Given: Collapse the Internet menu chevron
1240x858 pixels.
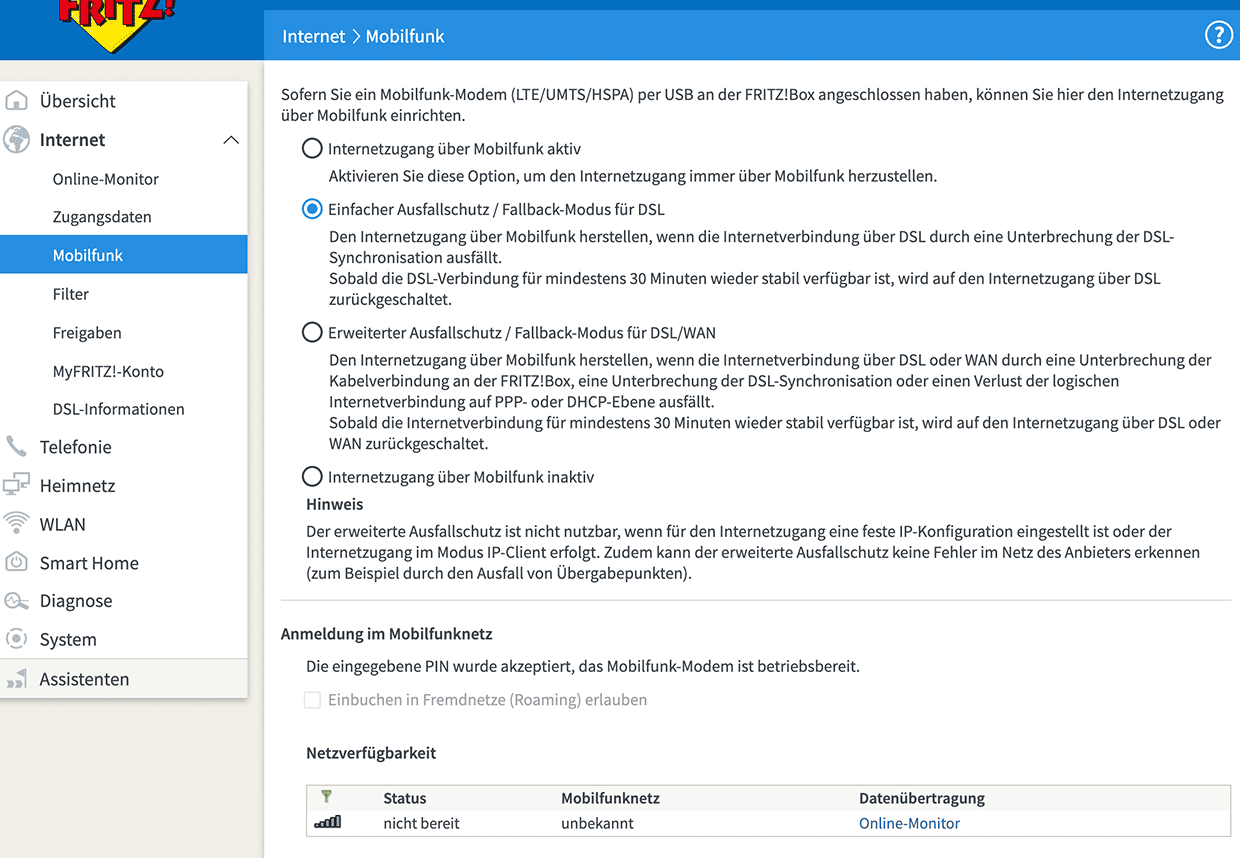Looking at the screenshot, I should point(231,140).
